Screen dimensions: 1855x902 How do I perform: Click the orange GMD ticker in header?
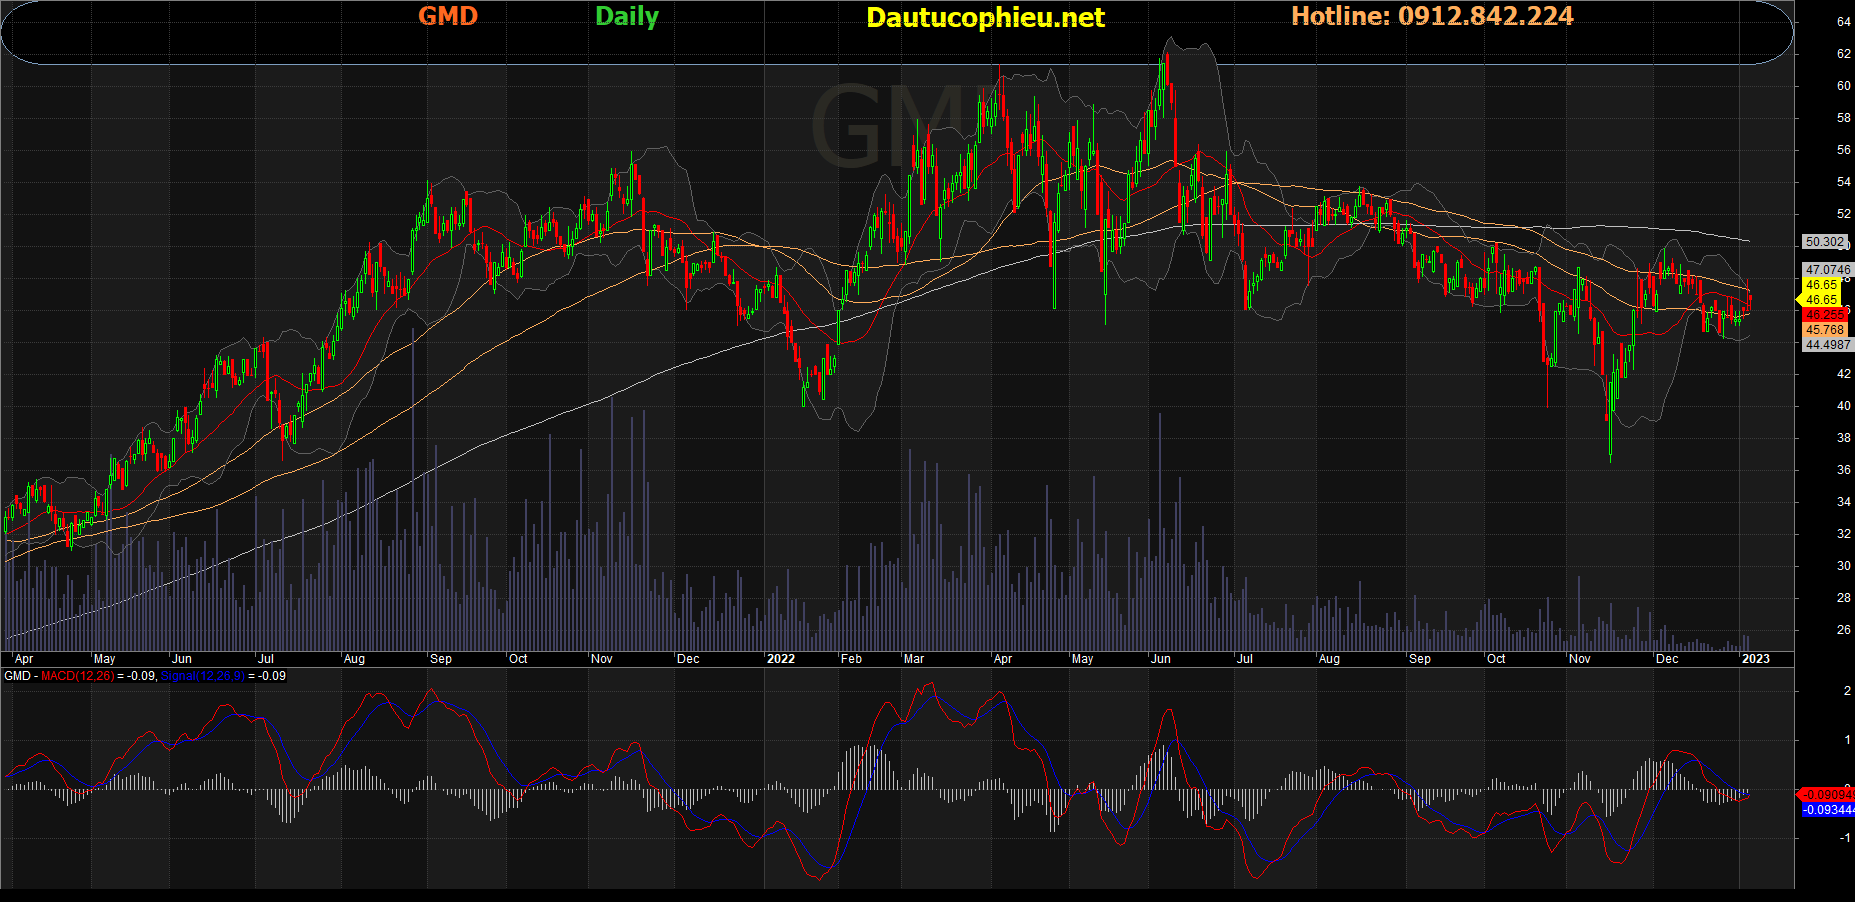(x=448, y=16)
